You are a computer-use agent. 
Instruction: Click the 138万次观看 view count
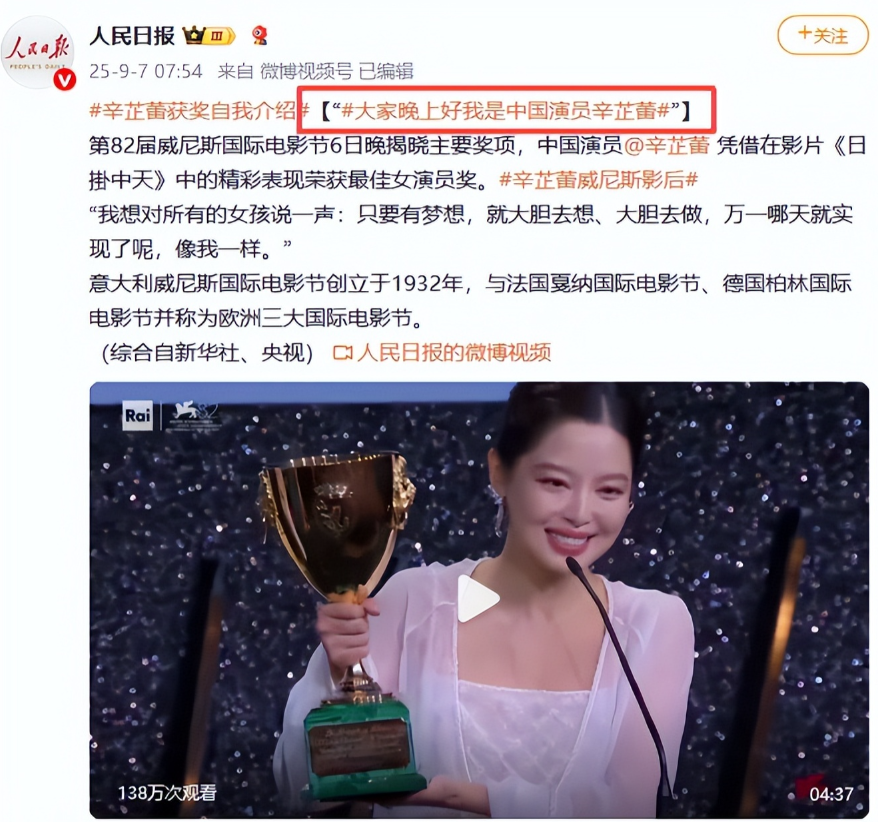(x=166, y=792)
